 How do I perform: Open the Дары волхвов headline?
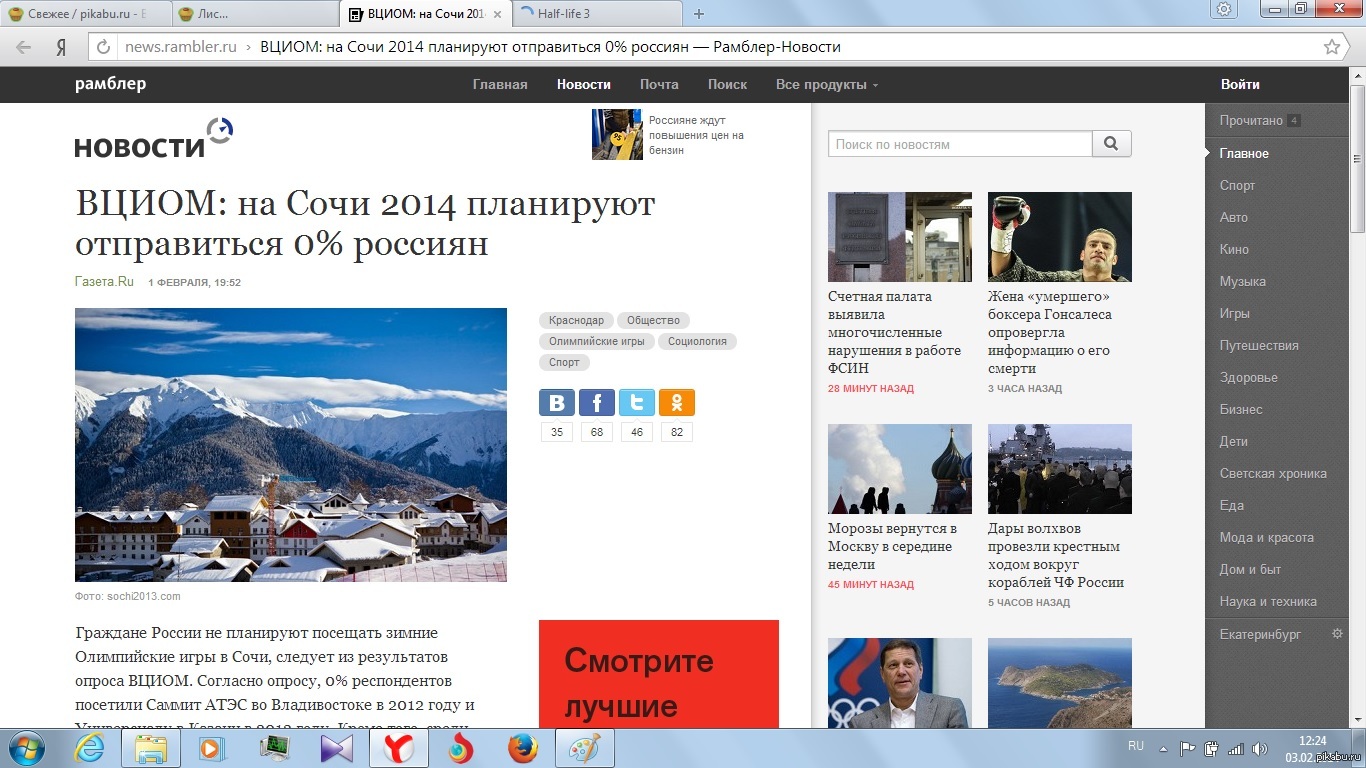point(1056,555)
